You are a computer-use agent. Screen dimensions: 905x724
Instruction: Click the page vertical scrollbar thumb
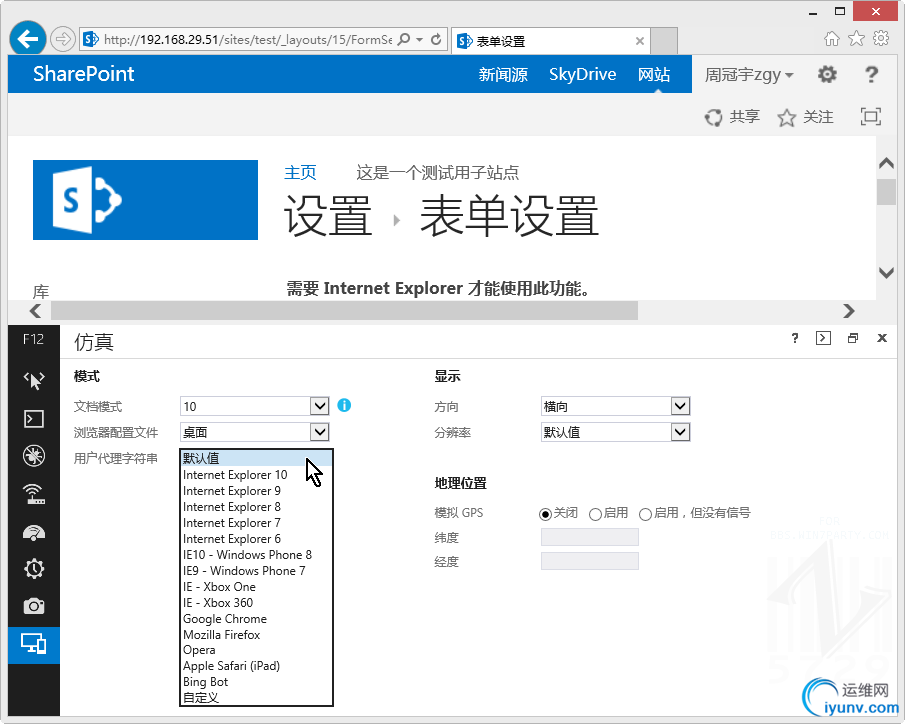click(x=886, y=192)
